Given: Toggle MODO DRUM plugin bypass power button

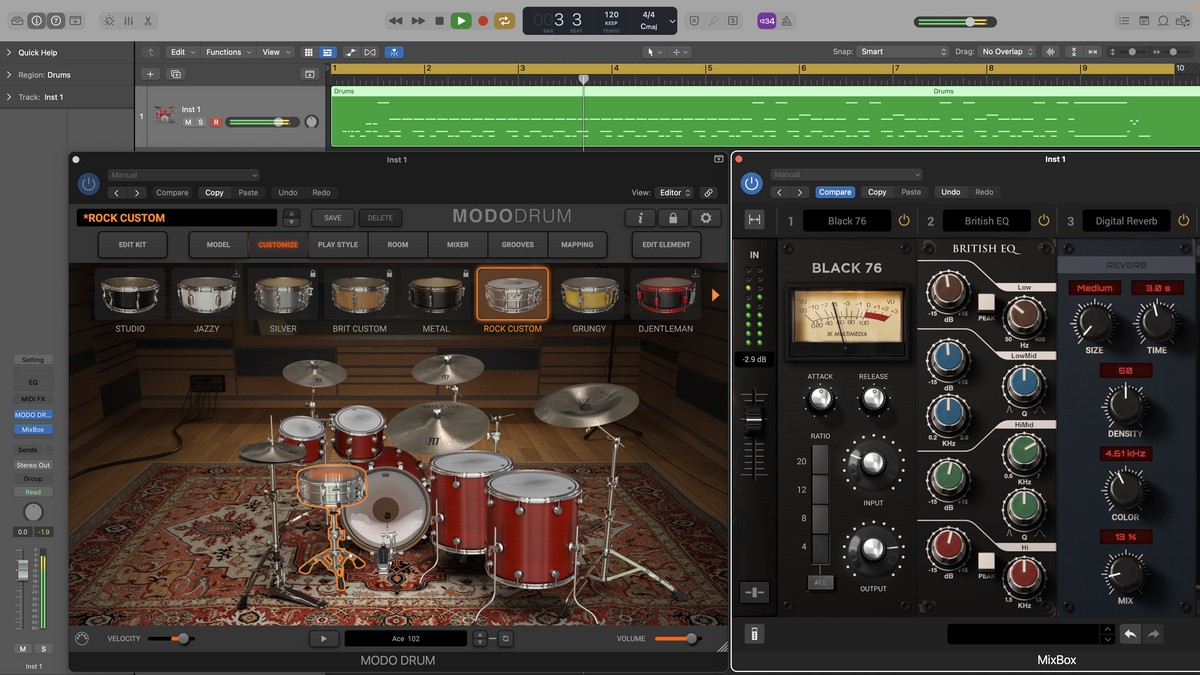Looking at the screenshot, I should pyautogui.click(x=89, y=184).
